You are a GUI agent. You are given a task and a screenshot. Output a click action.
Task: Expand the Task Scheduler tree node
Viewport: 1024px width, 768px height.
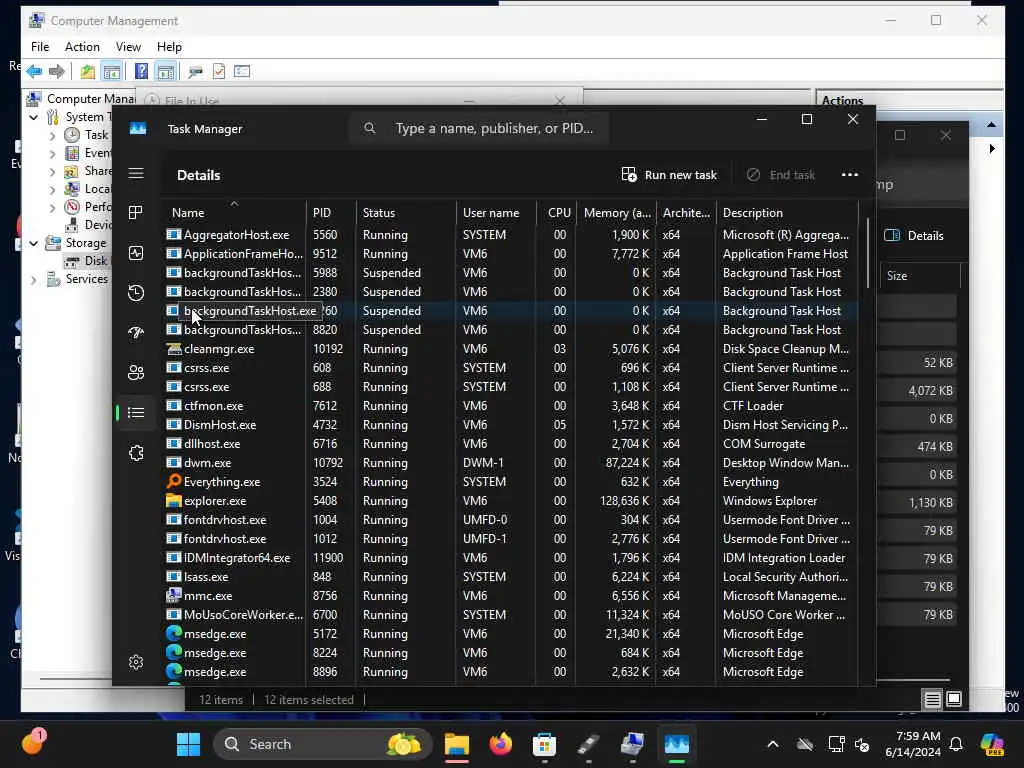tap(52, 135)
